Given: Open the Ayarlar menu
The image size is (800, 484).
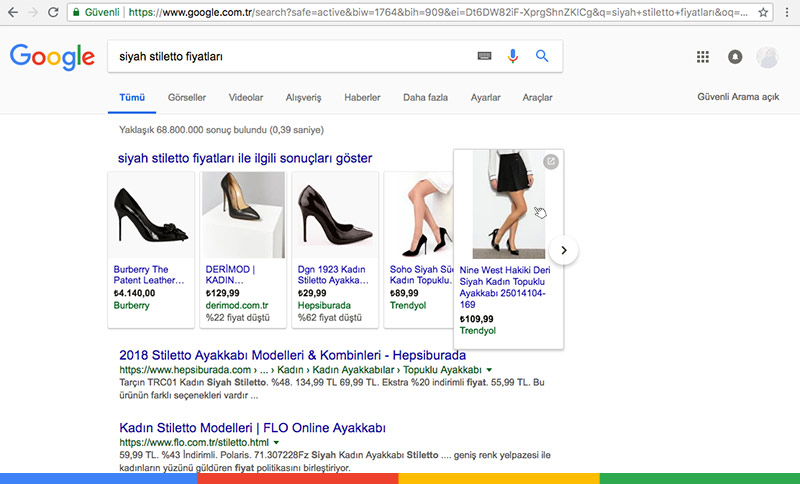Looking at the screenshot, I should point(485,97).
